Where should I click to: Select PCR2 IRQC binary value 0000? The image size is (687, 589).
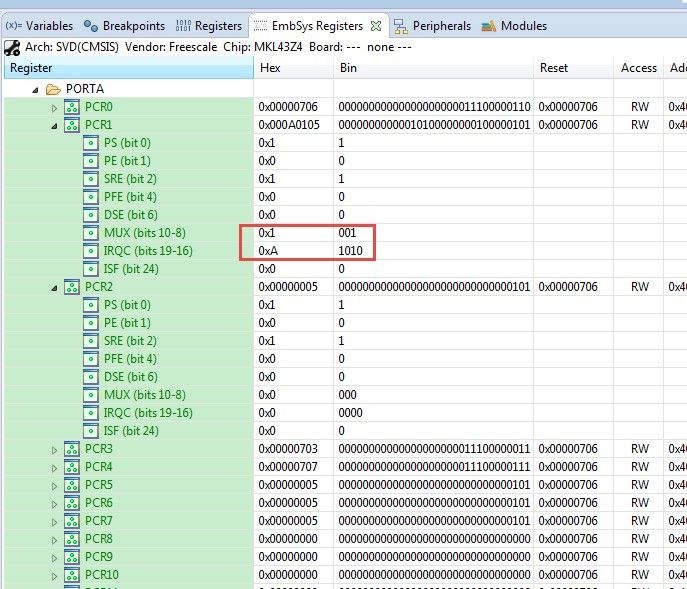[x=351, y=413]
